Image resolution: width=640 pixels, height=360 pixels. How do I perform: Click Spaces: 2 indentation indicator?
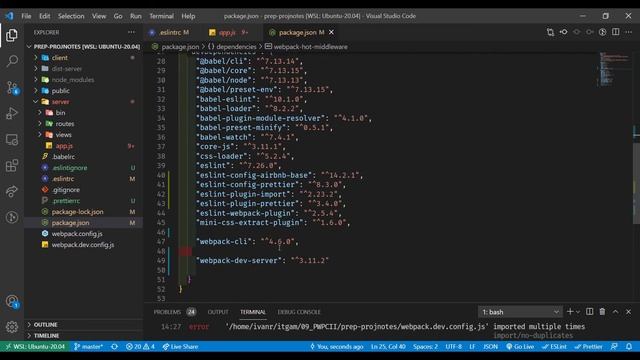click(x=425, y=347)
